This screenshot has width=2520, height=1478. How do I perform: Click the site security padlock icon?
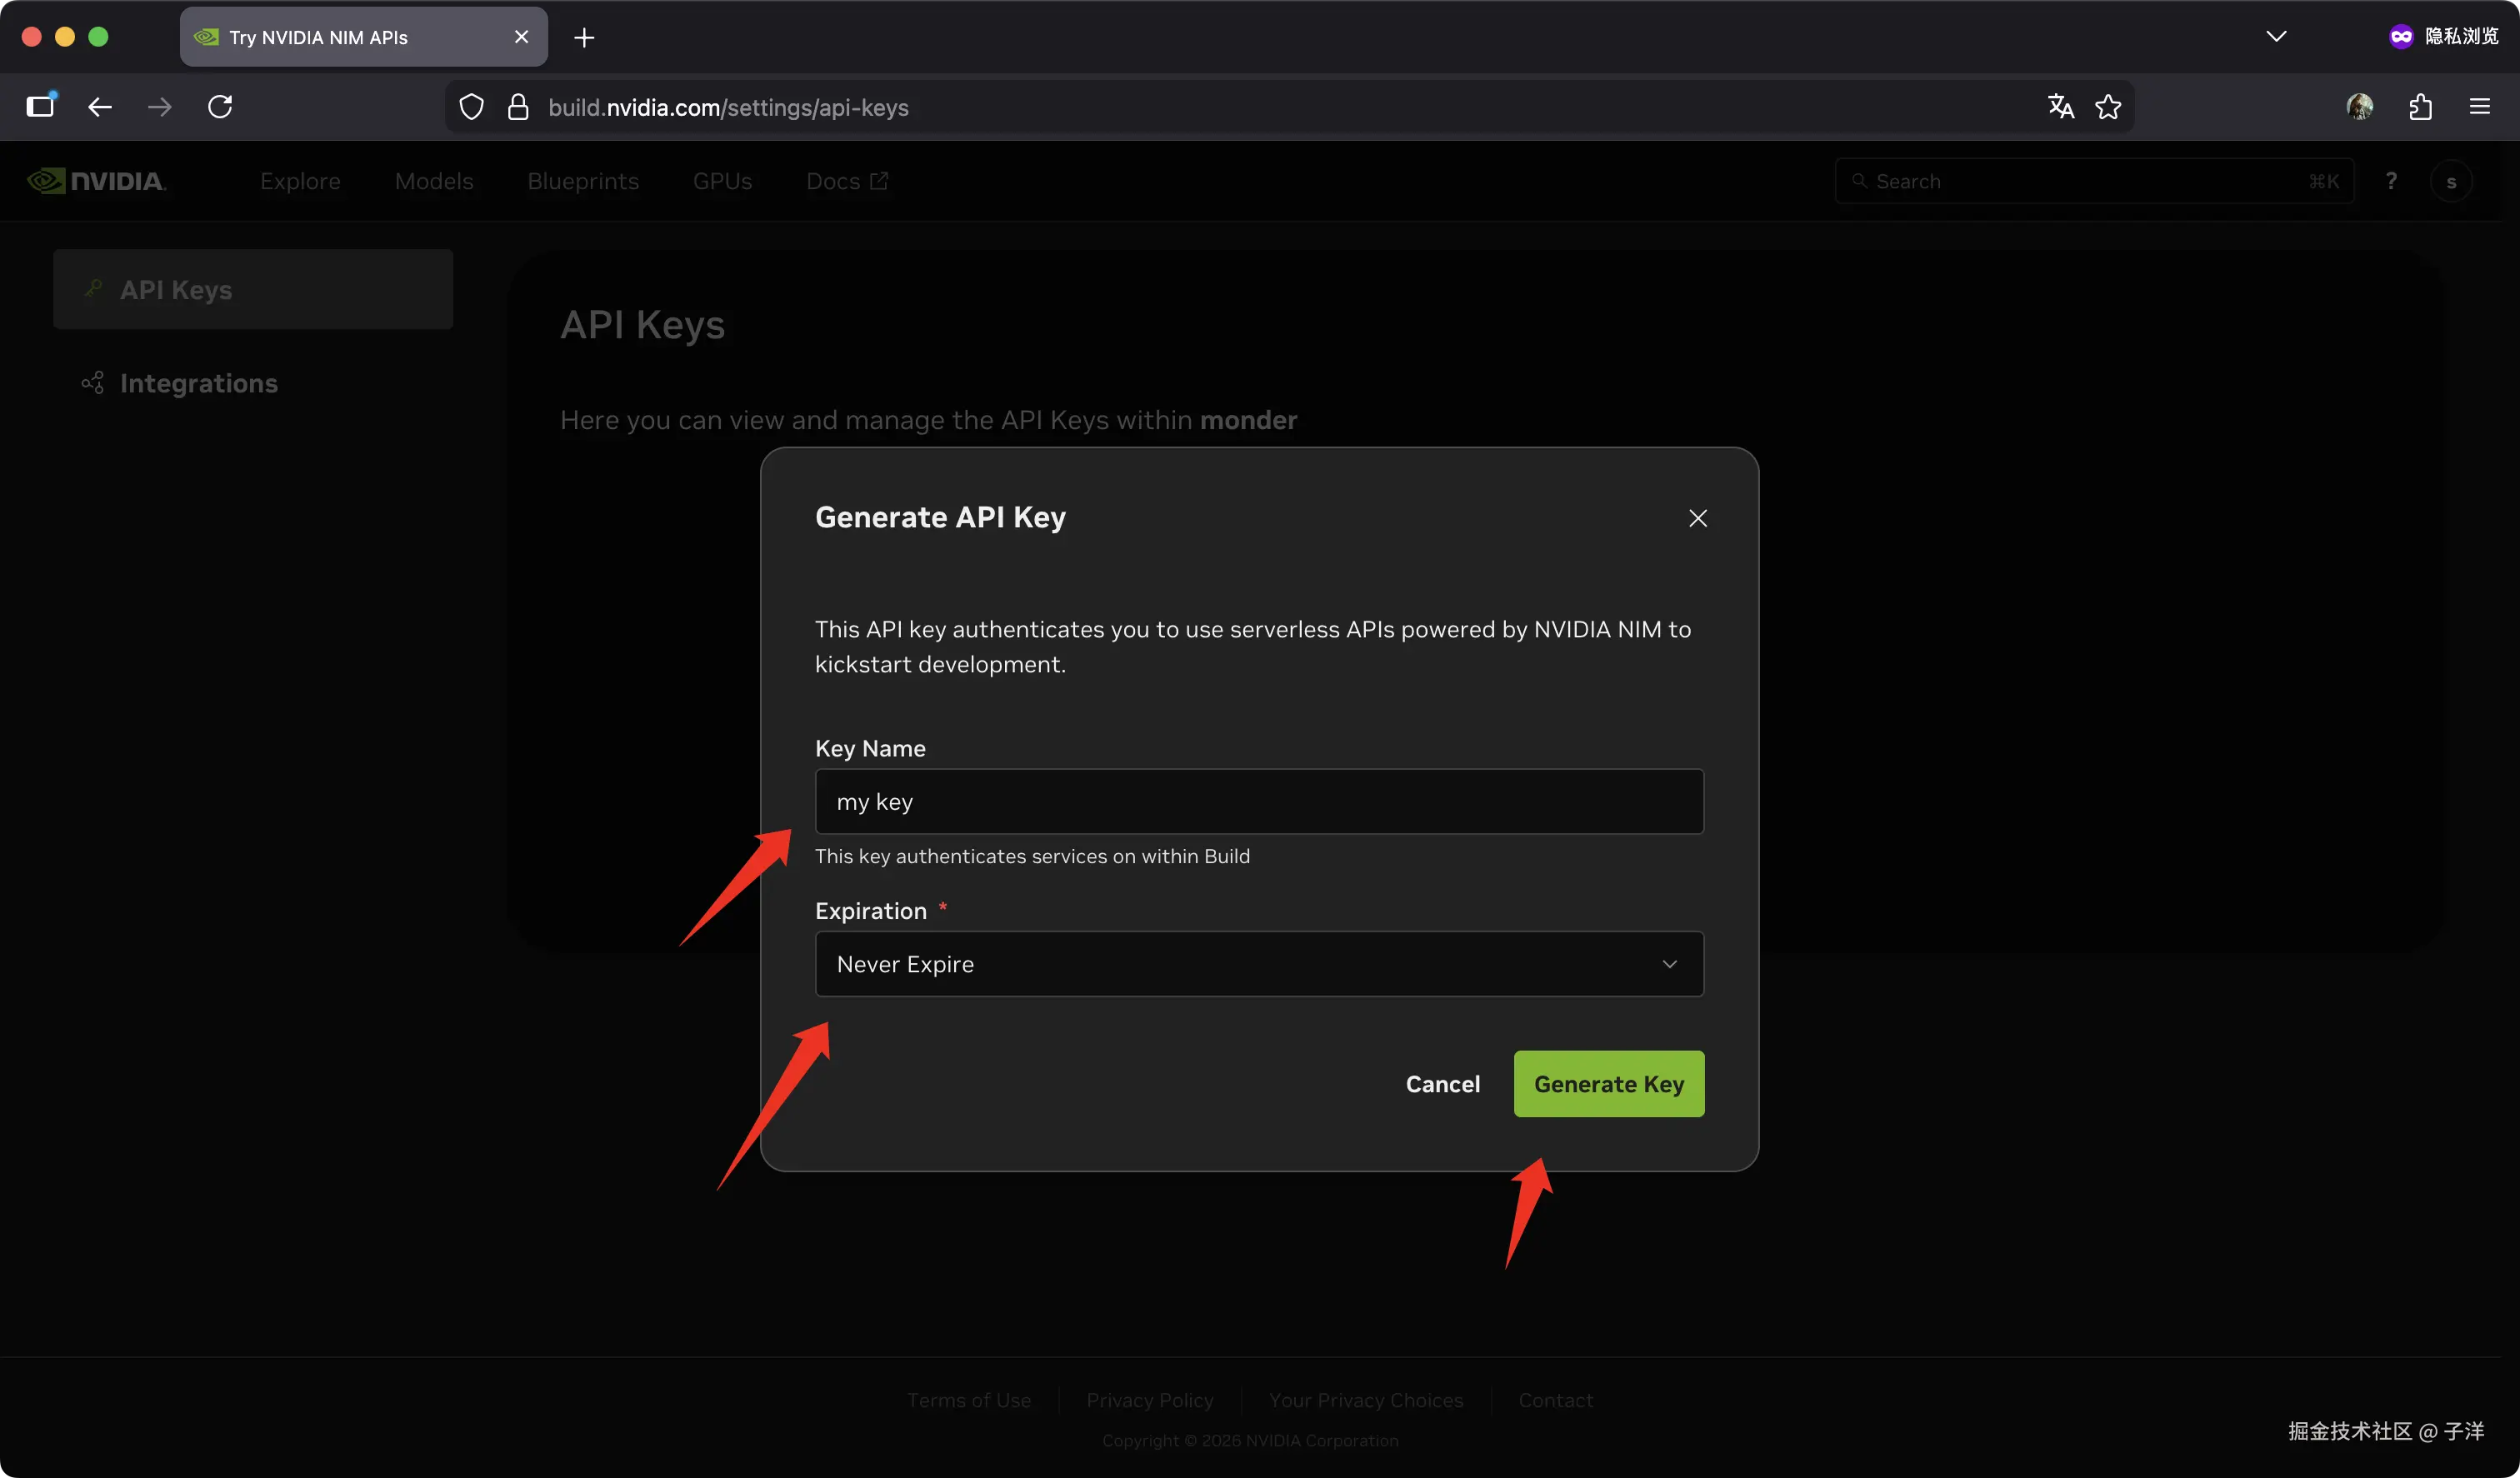click(x=517, y=107)
